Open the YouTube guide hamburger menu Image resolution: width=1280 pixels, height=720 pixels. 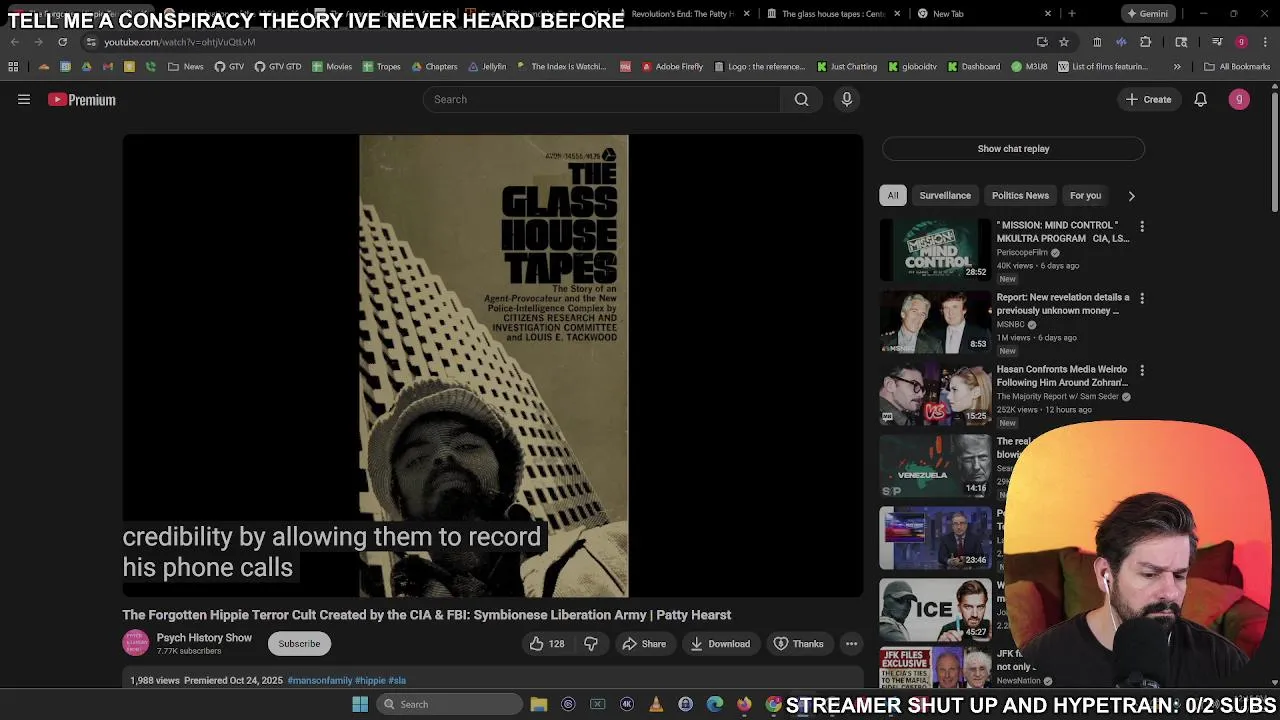click(x=24, y=99)
